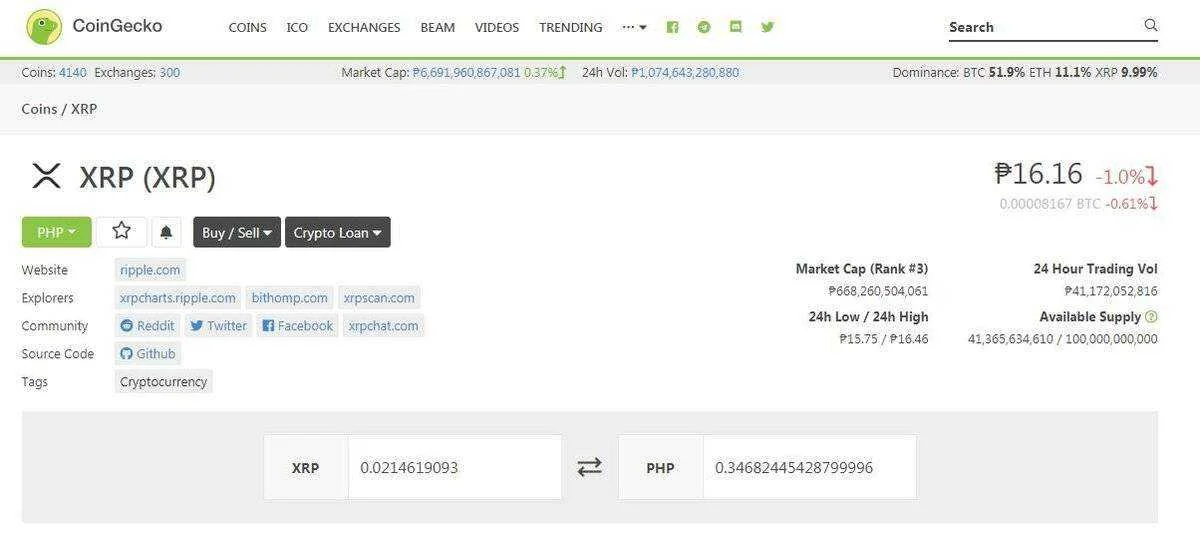
Task: Click the available supply figure 41,365,634,610
Action: click(x=1010, y=339)
